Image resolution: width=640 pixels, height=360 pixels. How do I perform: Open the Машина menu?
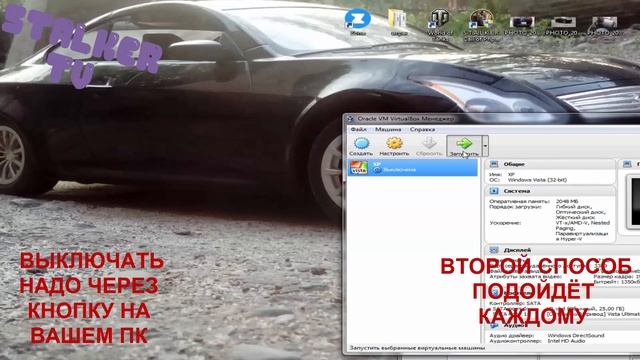pos(388,129)
